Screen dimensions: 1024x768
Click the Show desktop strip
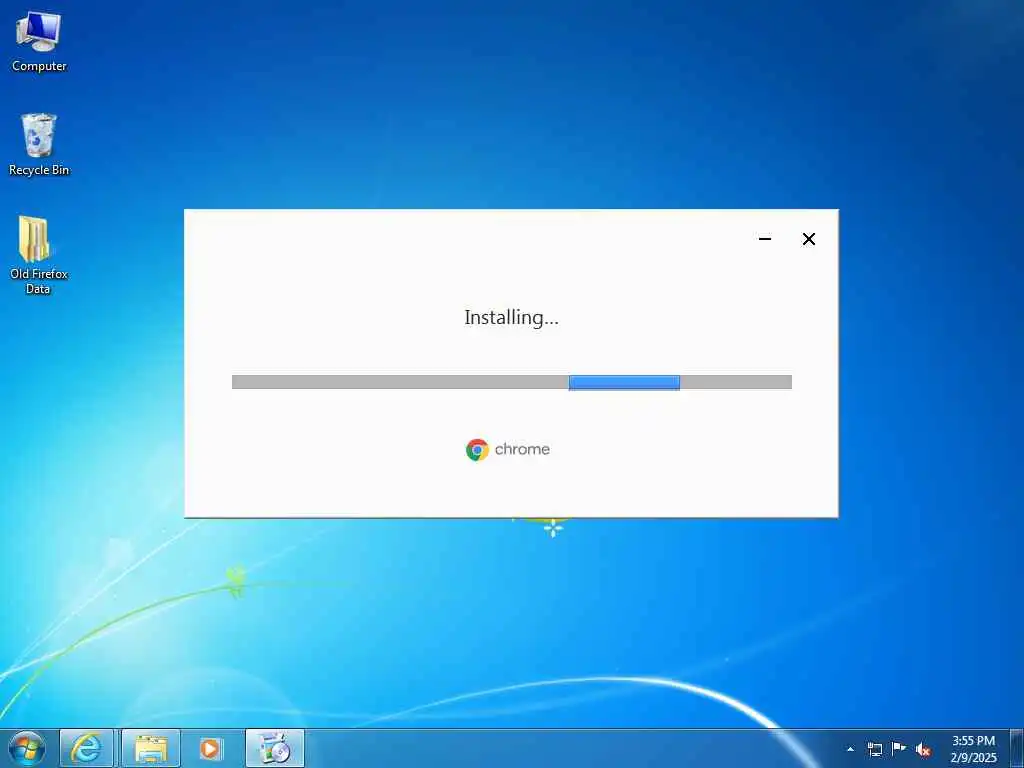point(1017,749)
